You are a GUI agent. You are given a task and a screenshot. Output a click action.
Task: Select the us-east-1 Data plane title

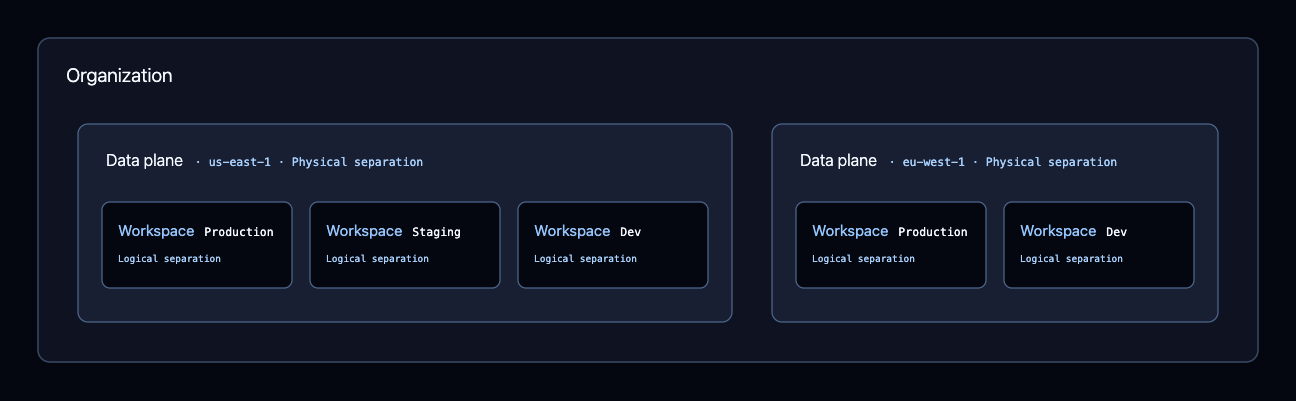[x=145, y=161]
